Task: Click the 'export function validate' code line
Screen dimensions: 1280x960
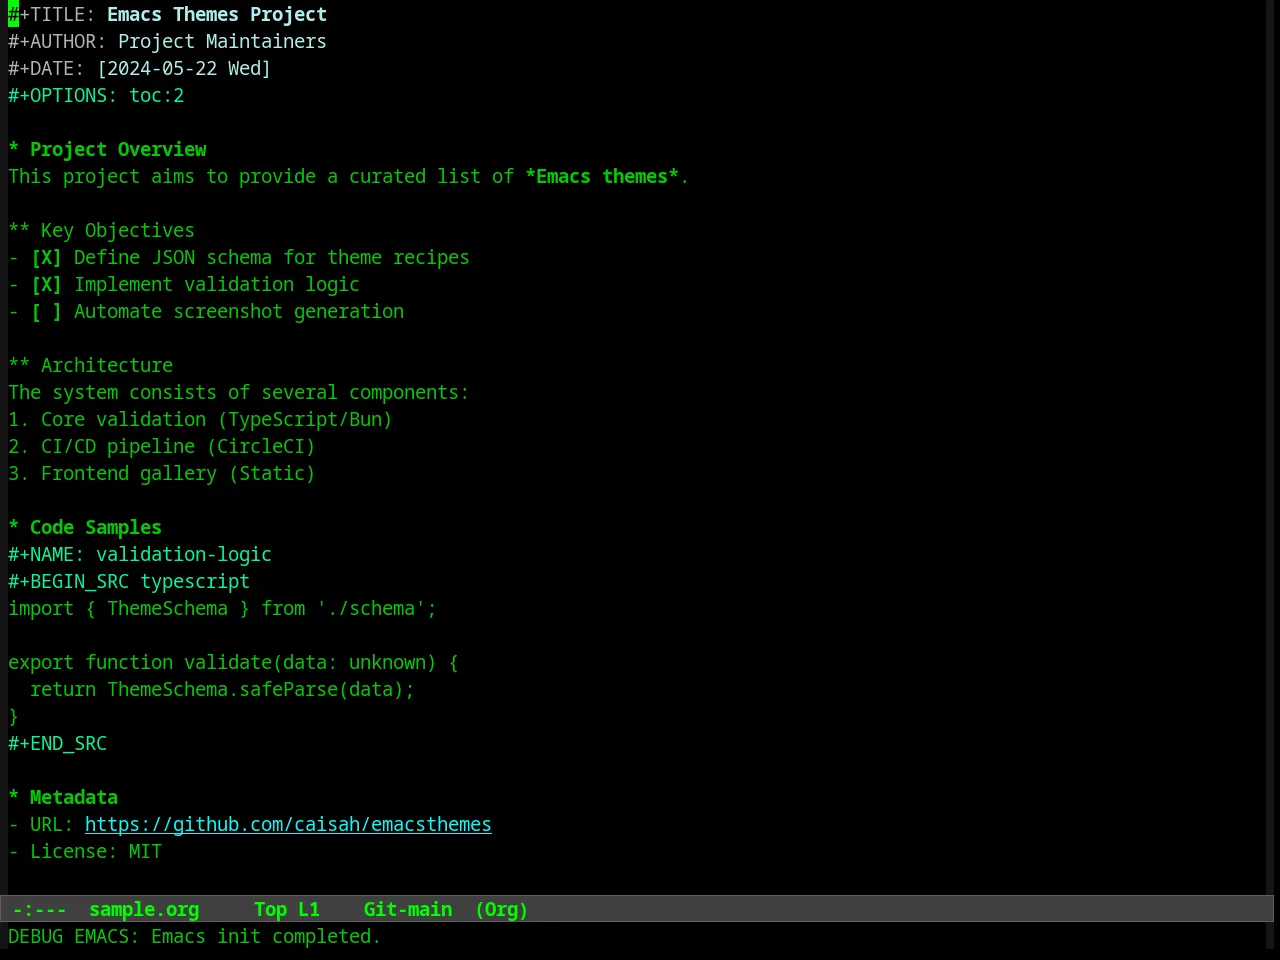Action: click(x=233, y=663)
